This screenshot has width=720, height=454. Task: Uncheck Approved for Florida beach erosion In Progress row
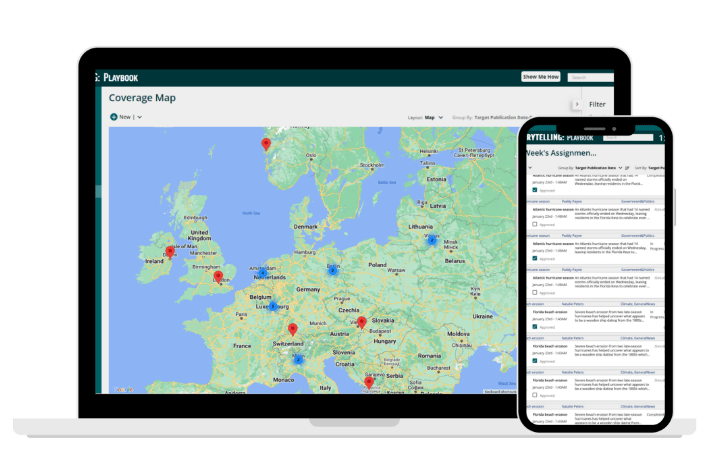point(534,327)
